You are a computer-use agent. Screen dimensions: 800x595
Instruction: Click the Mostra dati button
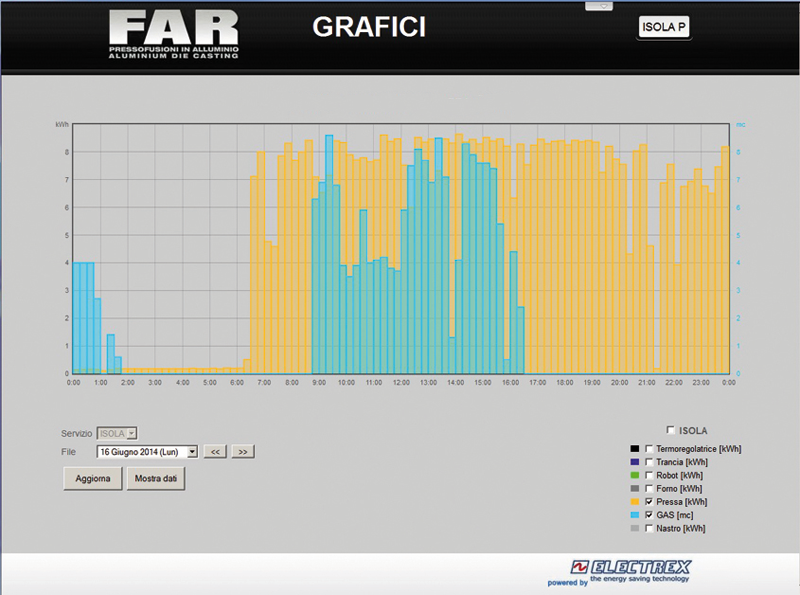155,478
